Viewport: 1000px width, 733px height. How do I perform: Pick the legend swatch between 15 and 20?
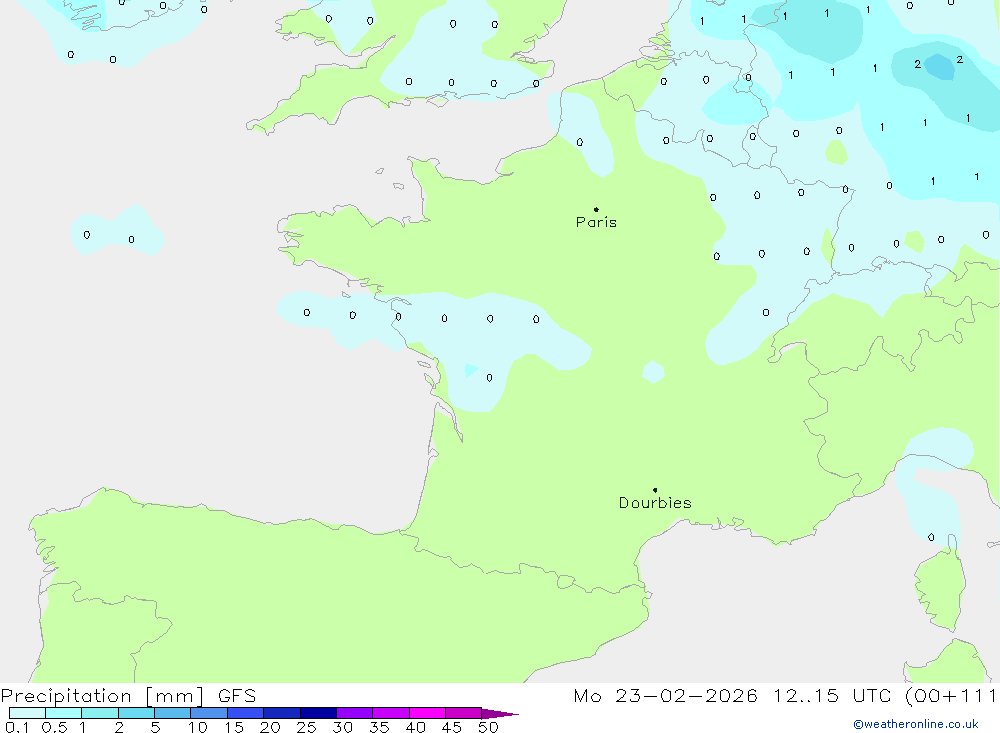pyautogui.click(x=245, y=713)
